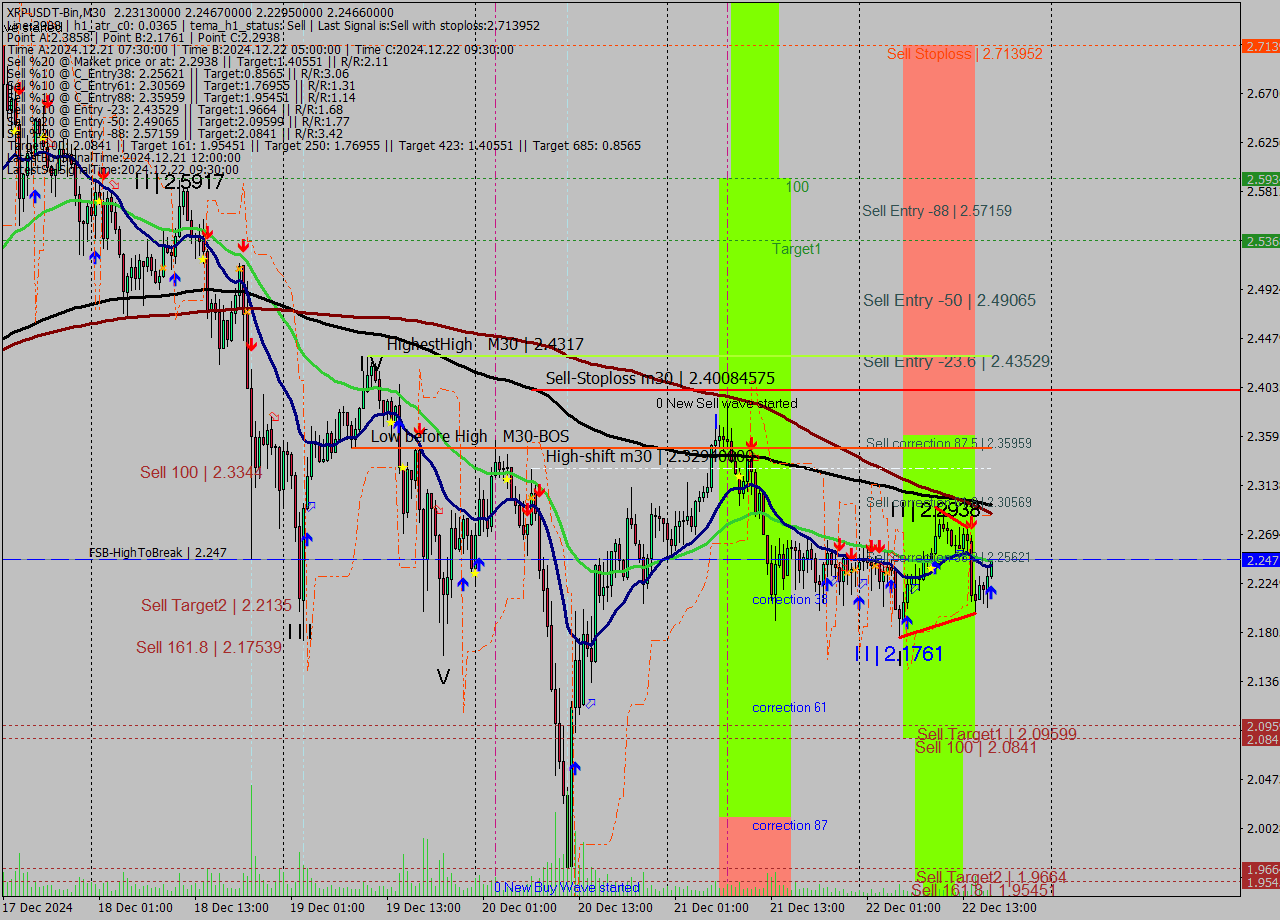This screenshot has width=1280, height=920.
Task: Select 'Sell Entry -50 | 2.49065' label
Action: coord(950,300)
